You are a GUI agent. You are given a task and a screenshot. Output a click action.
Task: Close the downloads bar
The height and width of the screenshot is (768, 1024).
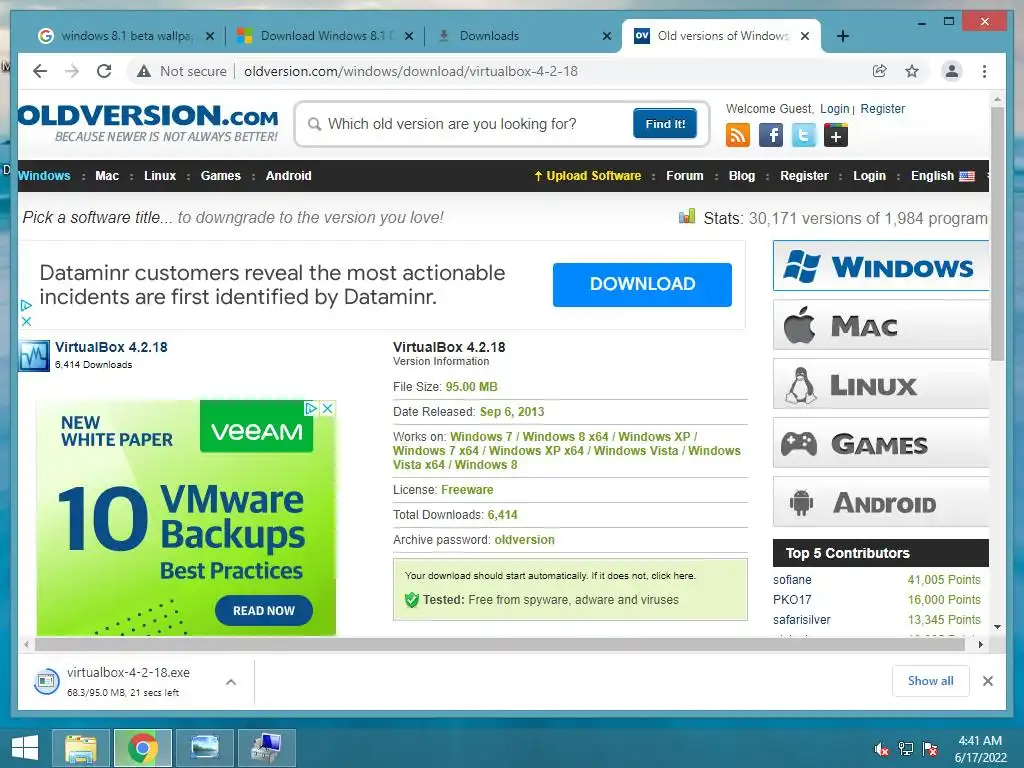click(987, 681)
